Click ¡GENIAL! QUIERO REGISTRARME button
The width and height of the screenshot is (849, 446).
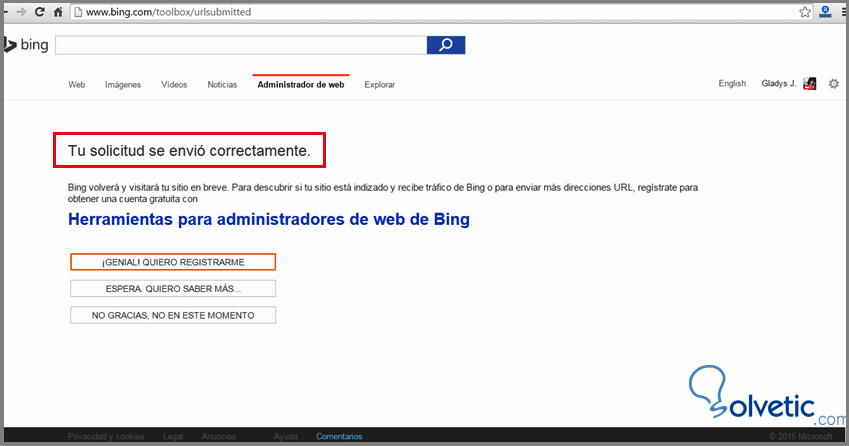pyautogui.click(x=173, y=262)
